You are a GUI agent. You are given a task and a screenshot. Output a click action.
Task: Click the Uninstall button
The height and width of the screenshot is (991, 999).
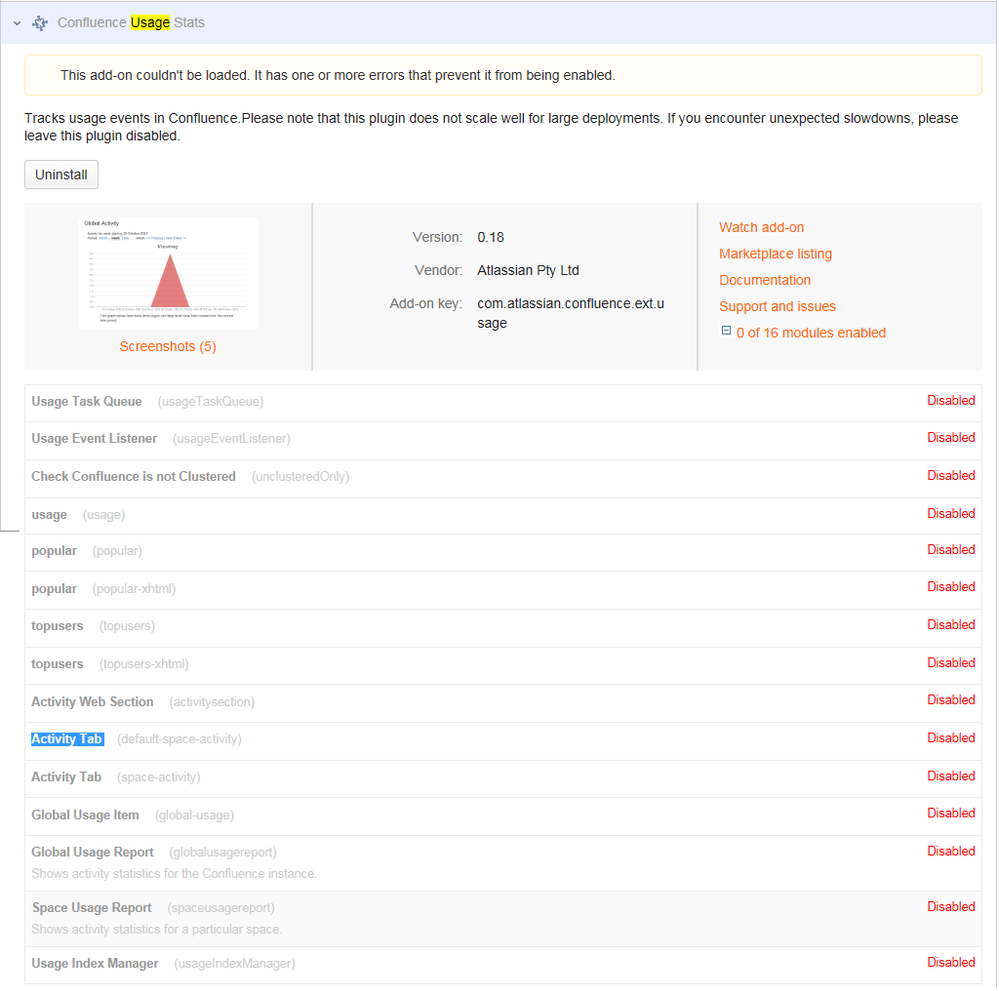(x=61, y=175)
